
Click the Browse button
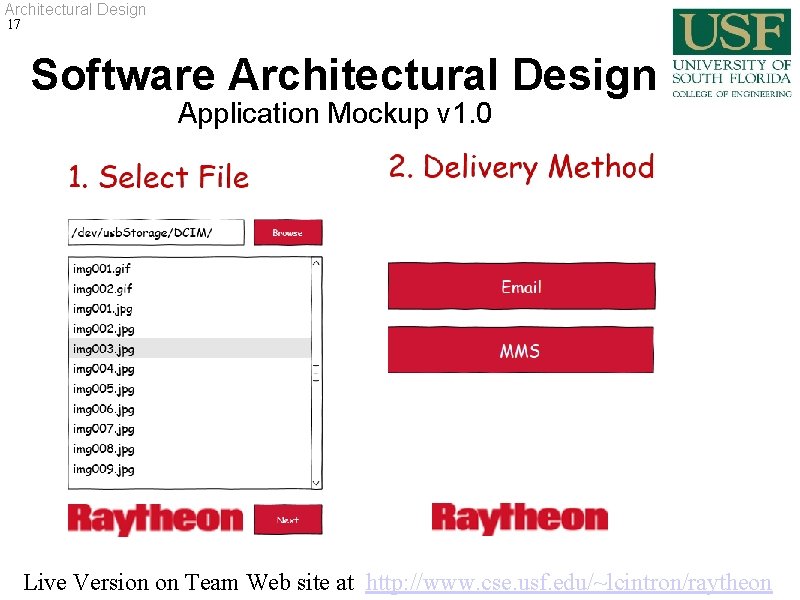pyautogui.click(x=288, y=233)
